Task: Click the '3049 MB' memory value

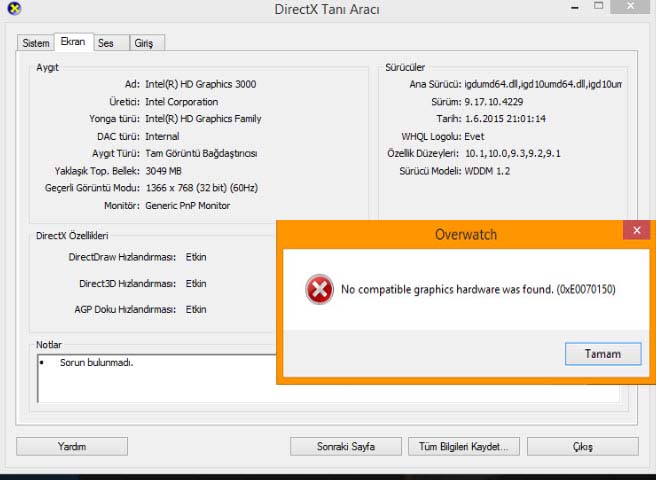Action: [163, 171]
